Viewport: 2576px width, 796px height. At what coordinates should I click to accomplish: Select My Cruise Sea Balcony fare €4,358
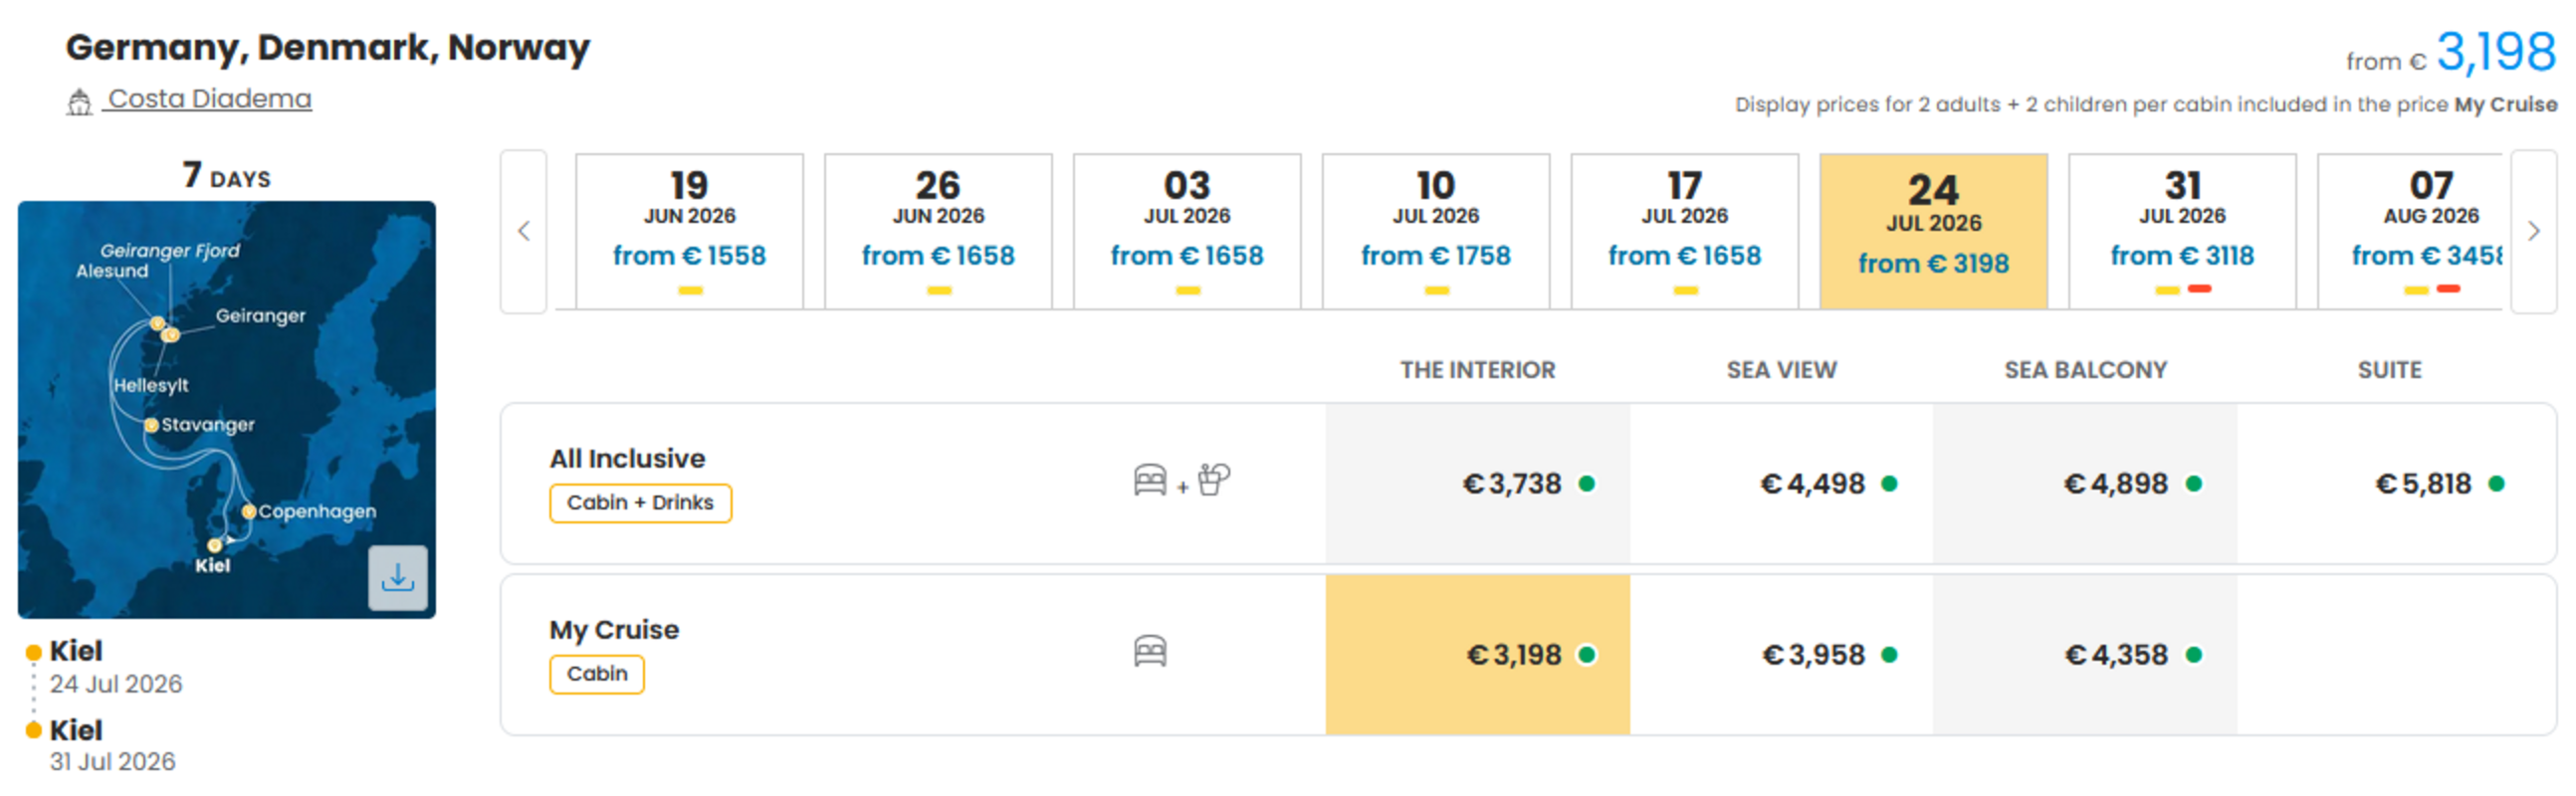pyautogui.click(x=2085, y=655)
